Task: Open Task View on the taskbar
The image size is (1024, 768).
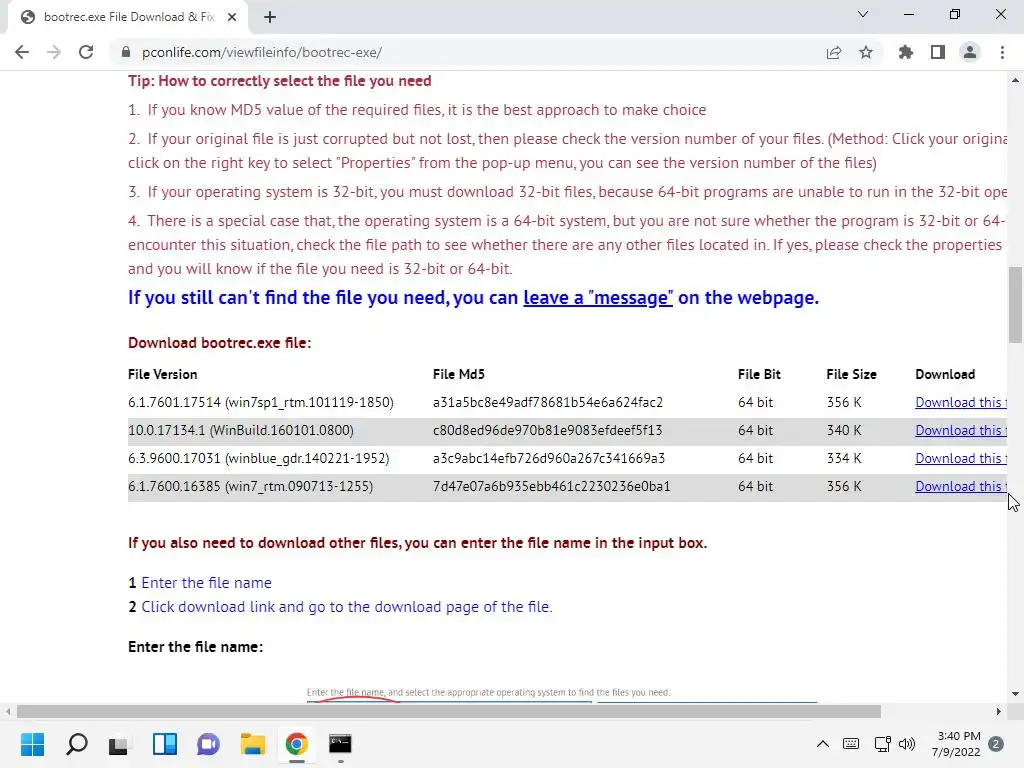Action: [120, 744]
